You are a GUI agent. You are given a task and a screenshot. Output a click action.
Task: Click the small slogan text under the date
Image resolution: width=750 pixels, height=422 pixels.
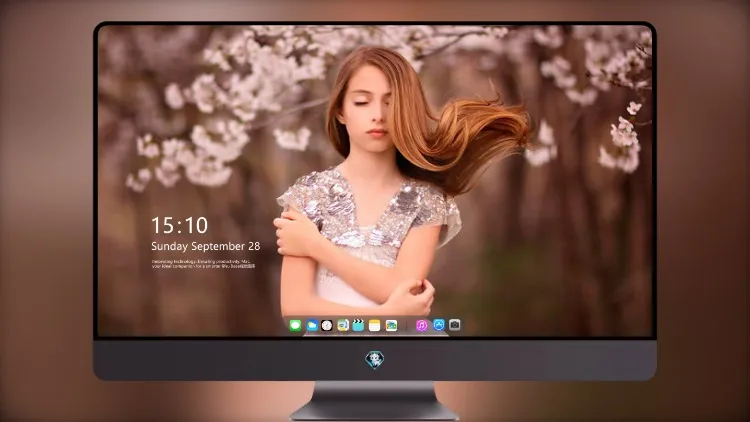click(203, 264)
